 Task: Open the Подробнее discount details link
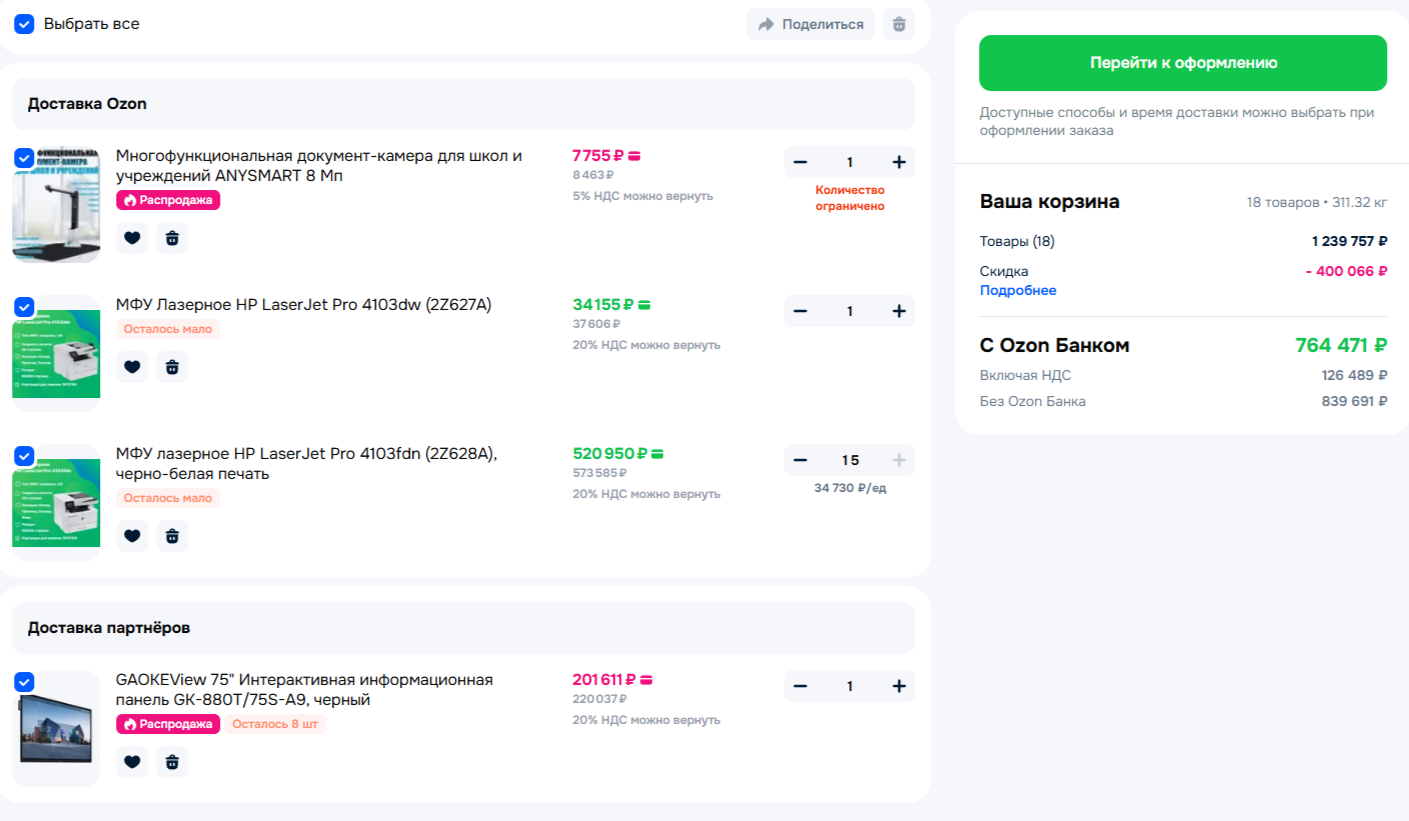(1018, 291)
